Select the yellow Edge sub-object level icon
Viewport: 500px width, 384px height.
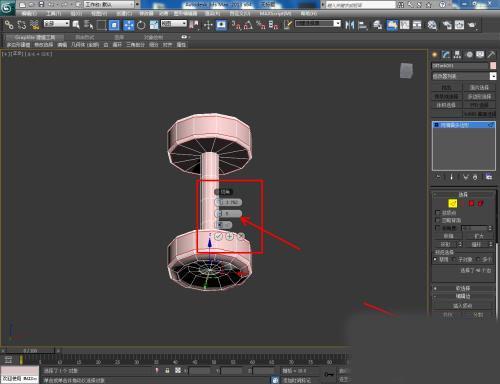tap(453, 203)
